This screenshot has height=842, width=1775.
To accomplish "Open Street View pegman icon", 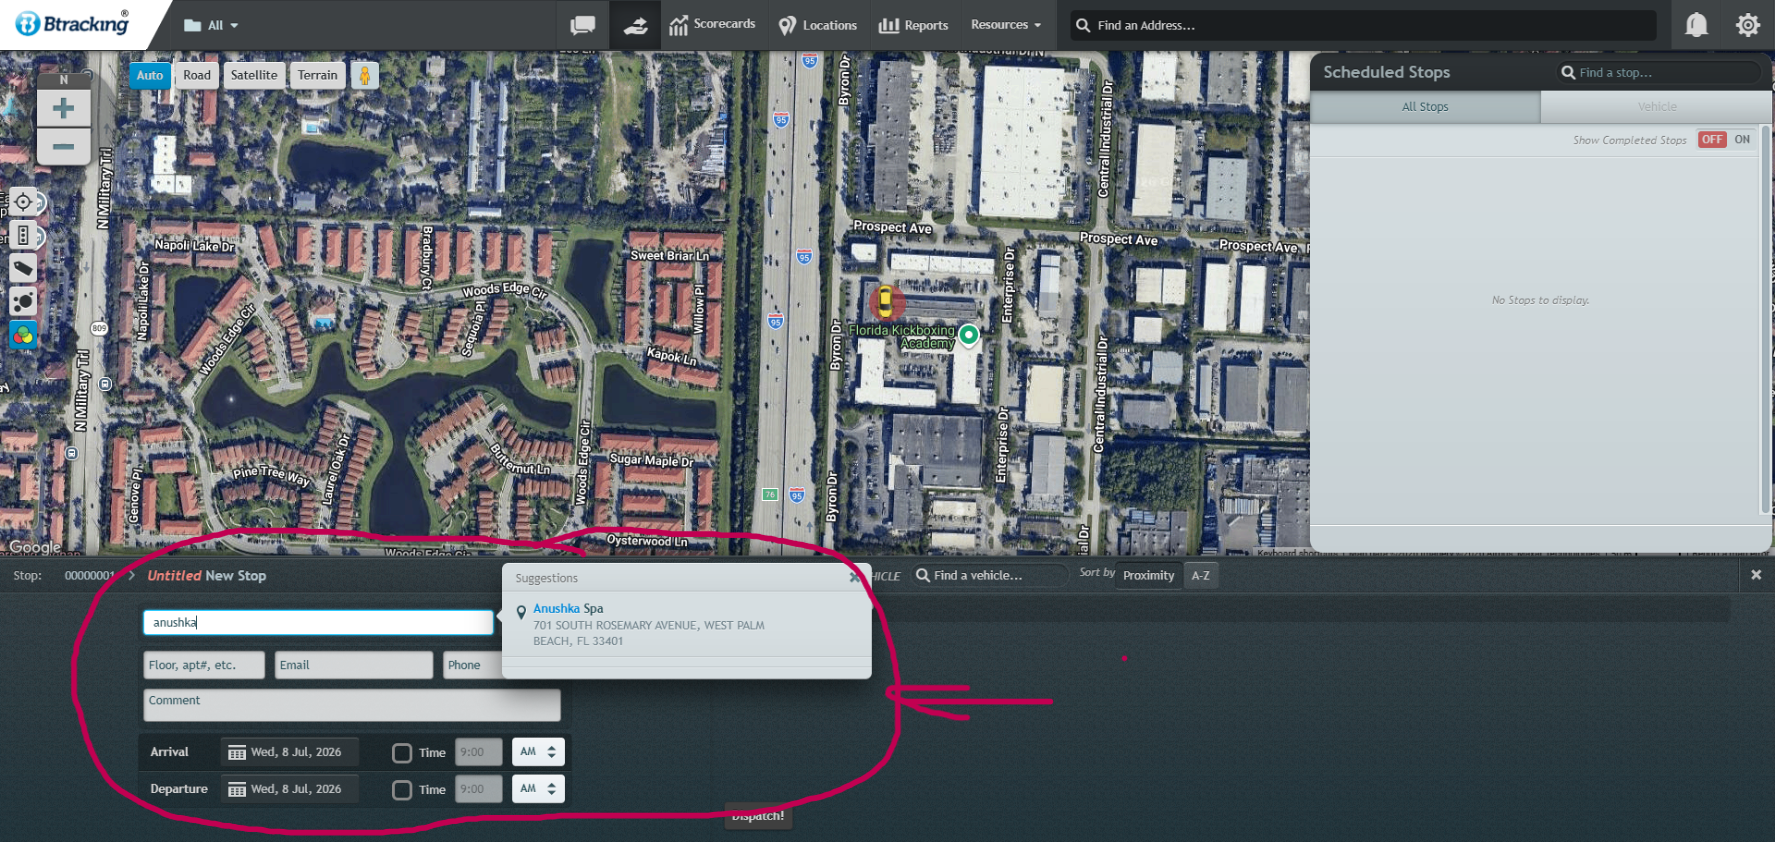I will coord(365,75).
